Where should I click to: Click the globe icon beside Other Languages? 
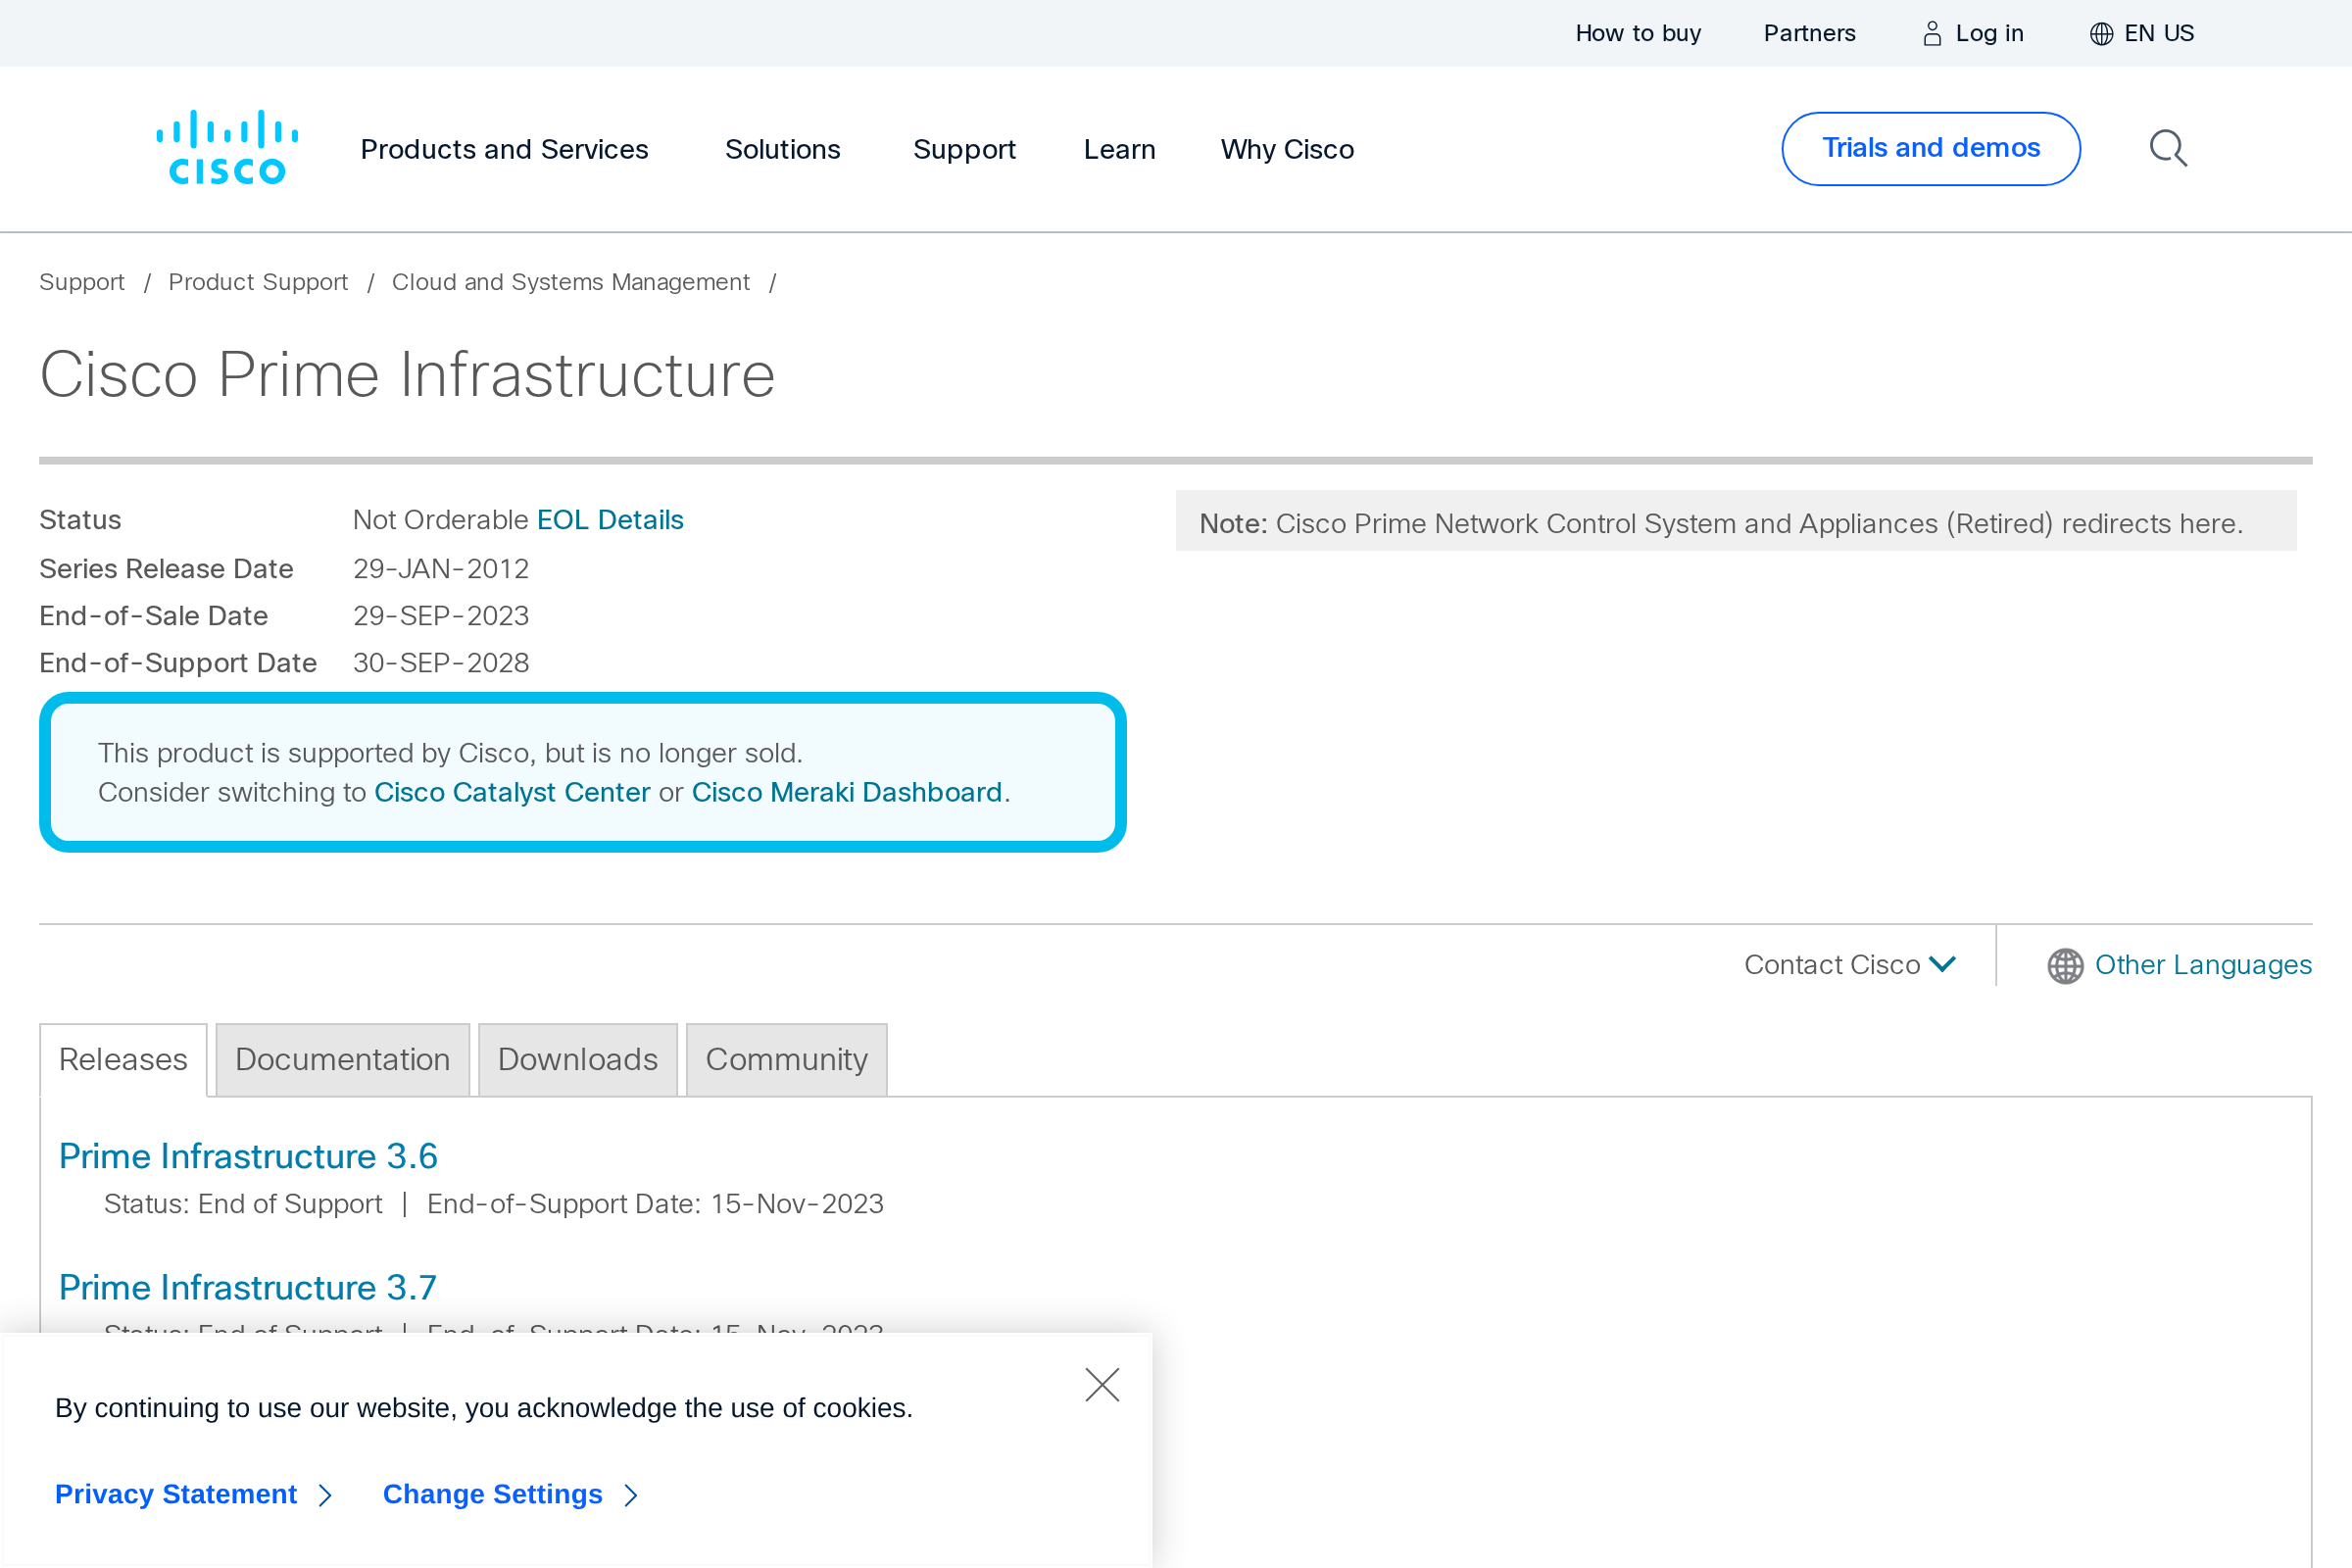(2064, 965)
